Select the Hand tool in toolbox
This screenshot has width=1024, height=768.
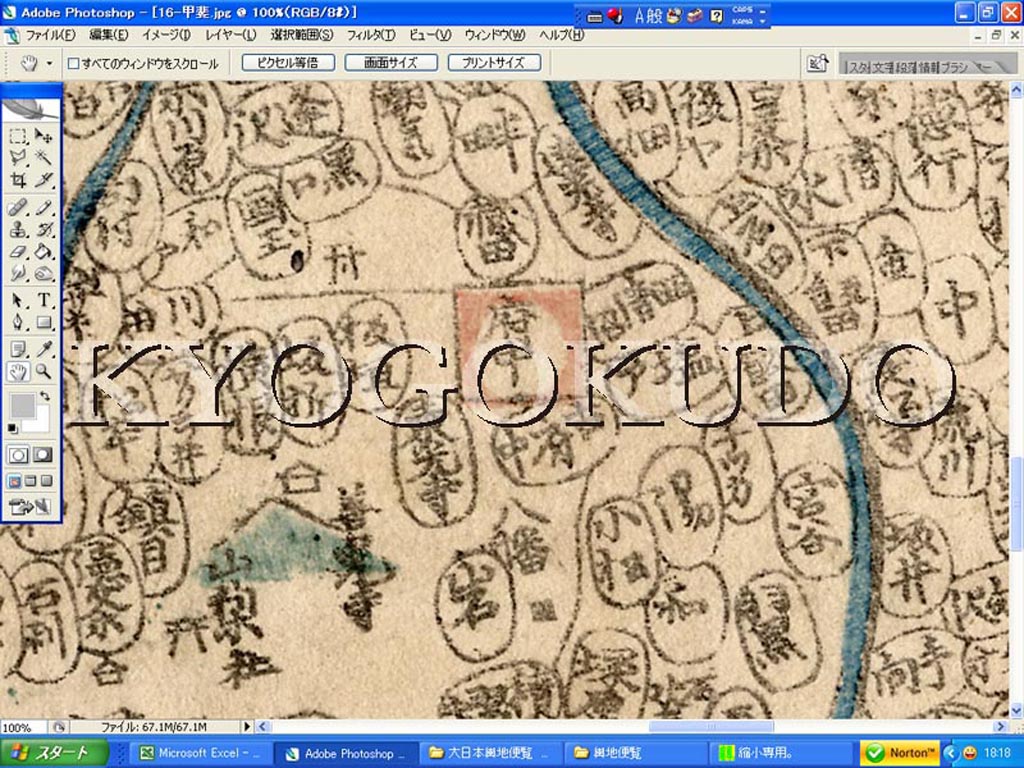(18, 372)
